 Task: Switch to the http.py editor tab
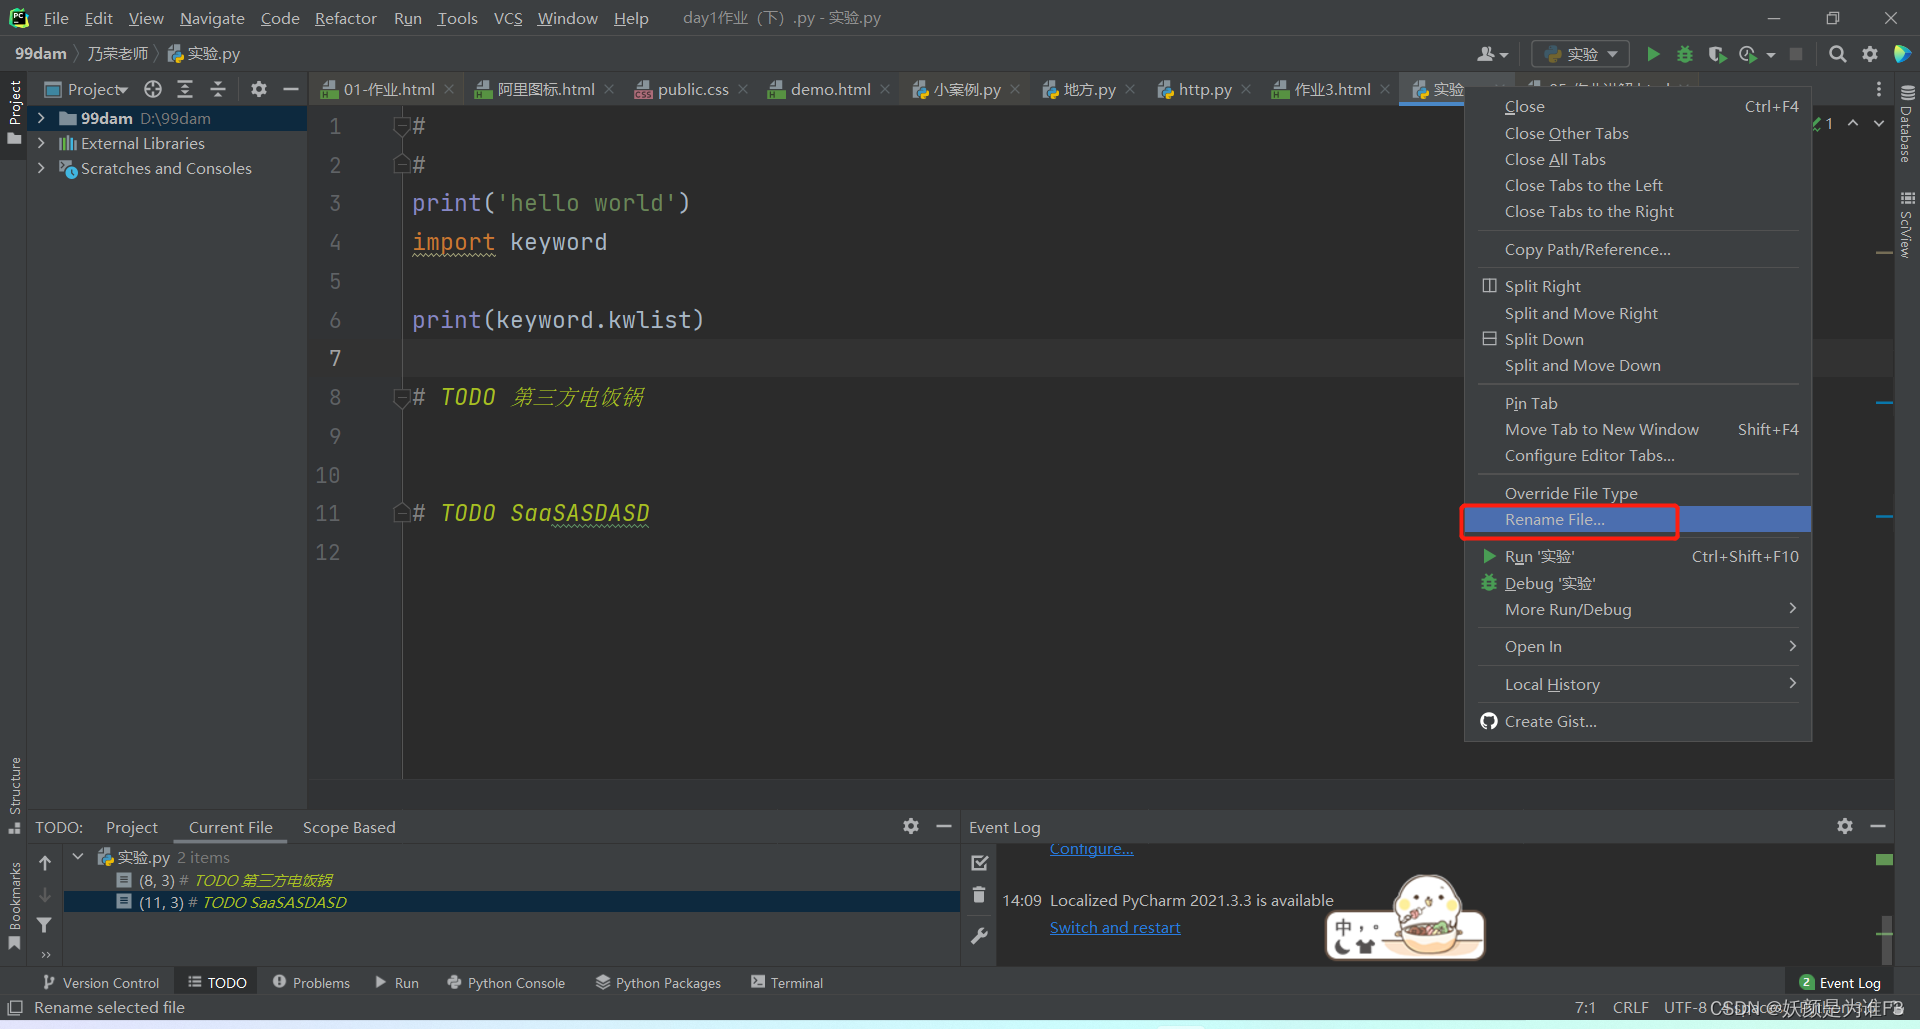1204,89
